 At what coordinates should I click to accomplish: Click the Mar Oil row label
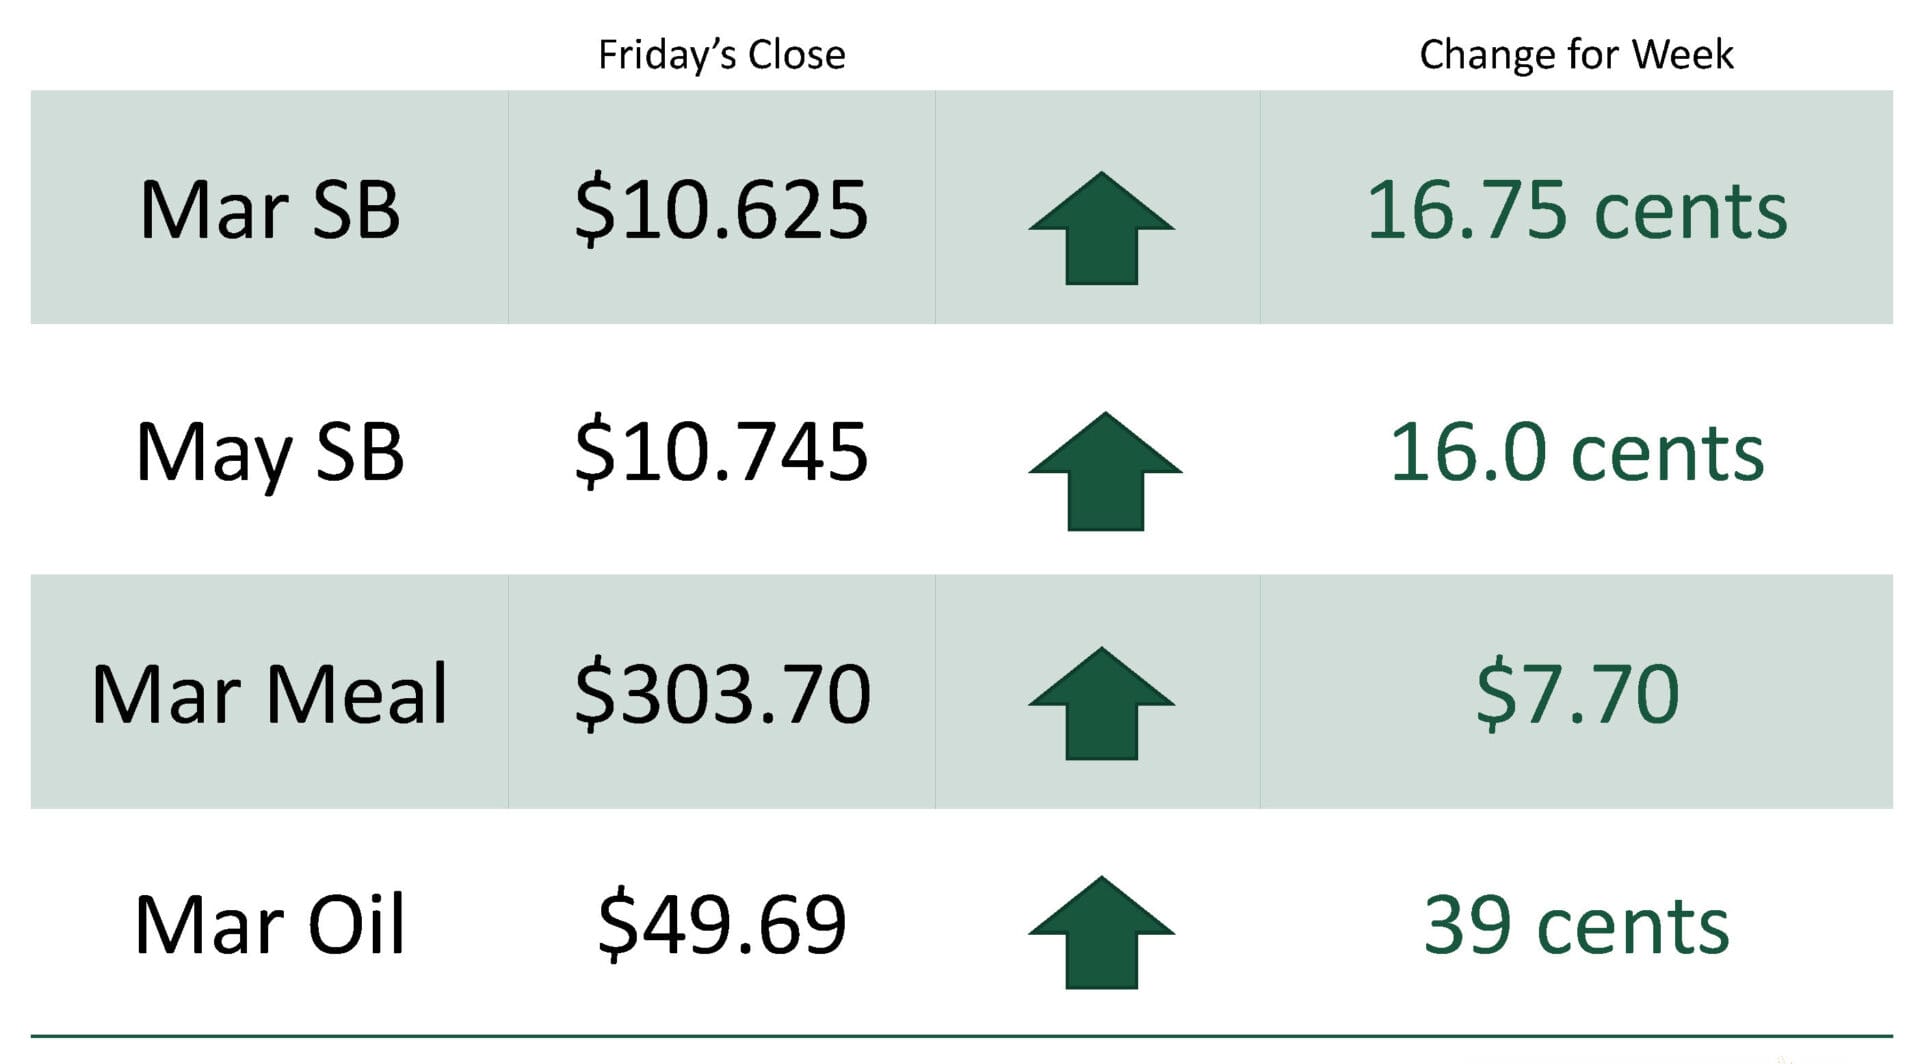(x=270, y=925)
